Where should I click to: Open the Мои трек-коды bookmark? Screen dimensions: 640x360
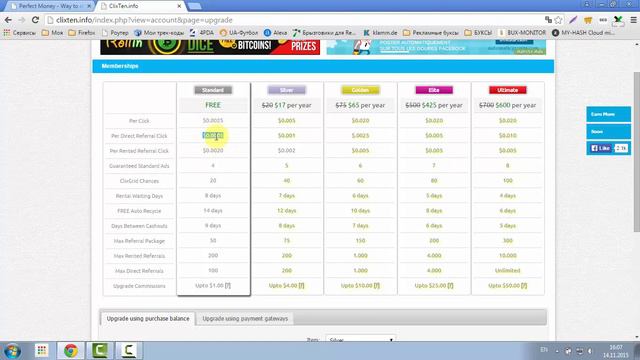point(159,33)
